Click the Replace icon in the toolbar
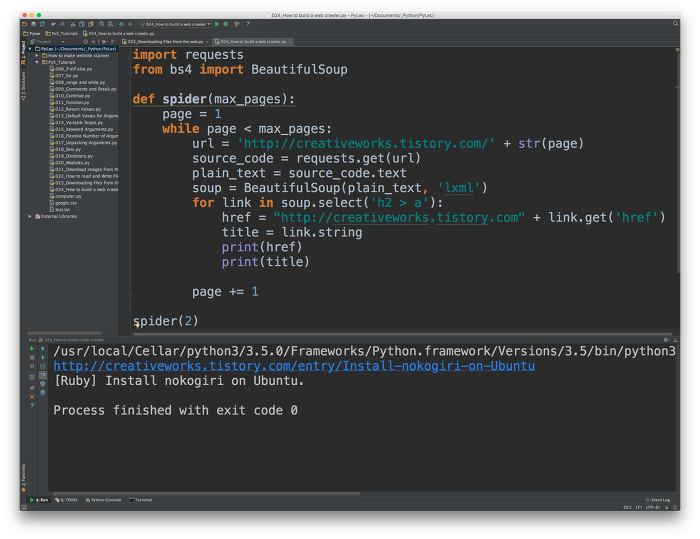The height and width of the screenshot is (539, 700). point(110,24)
